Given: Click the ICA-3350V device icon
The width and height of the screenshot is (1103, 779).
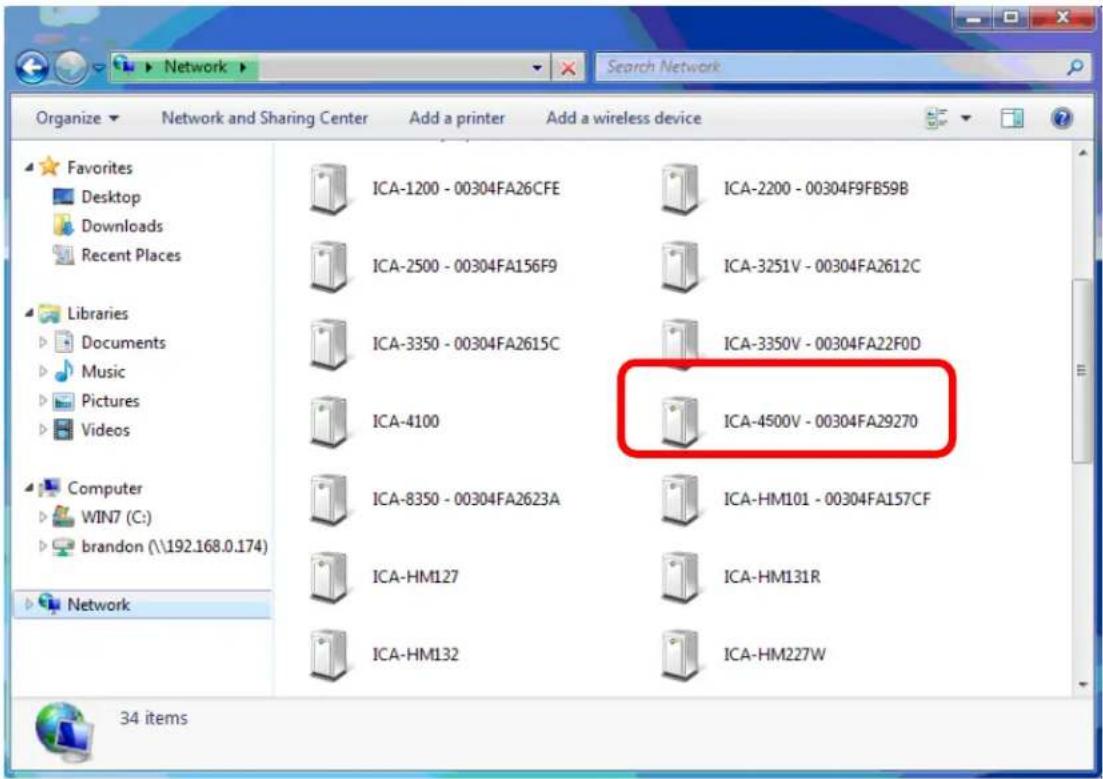Looking at the screenshot, I should [x=680, y=343].
